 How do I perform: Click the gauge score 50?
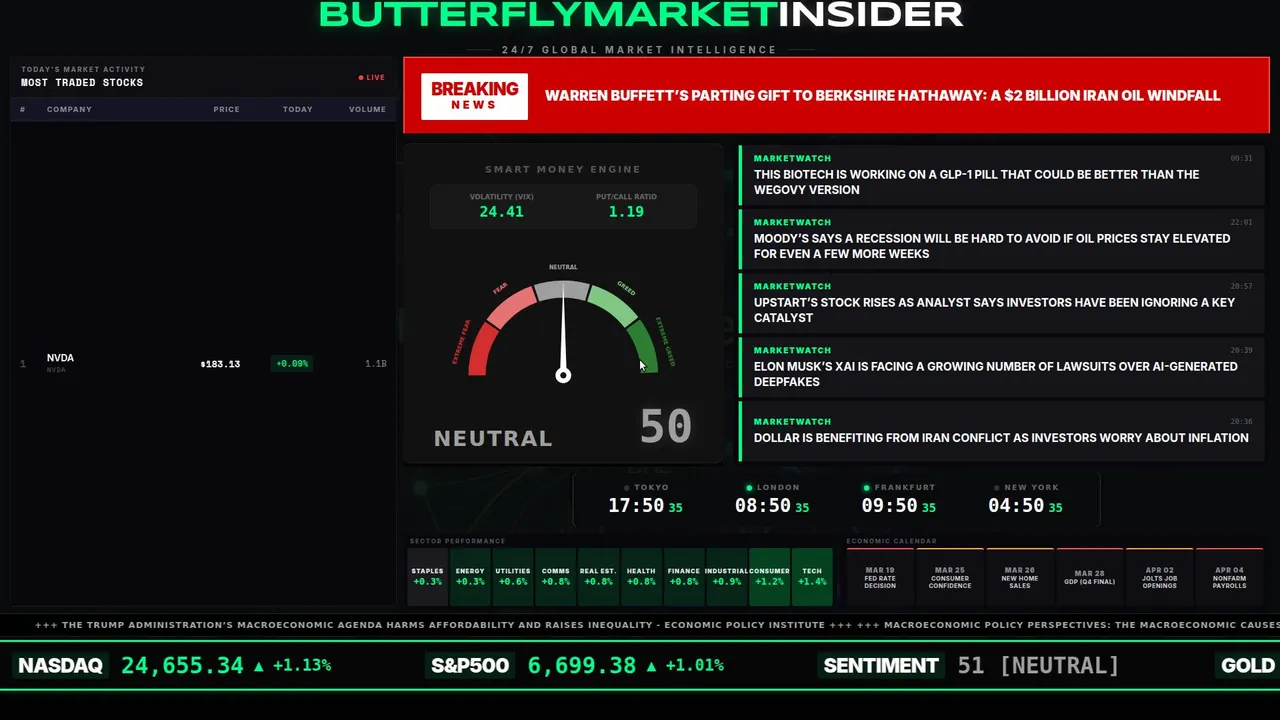(666, 427)
